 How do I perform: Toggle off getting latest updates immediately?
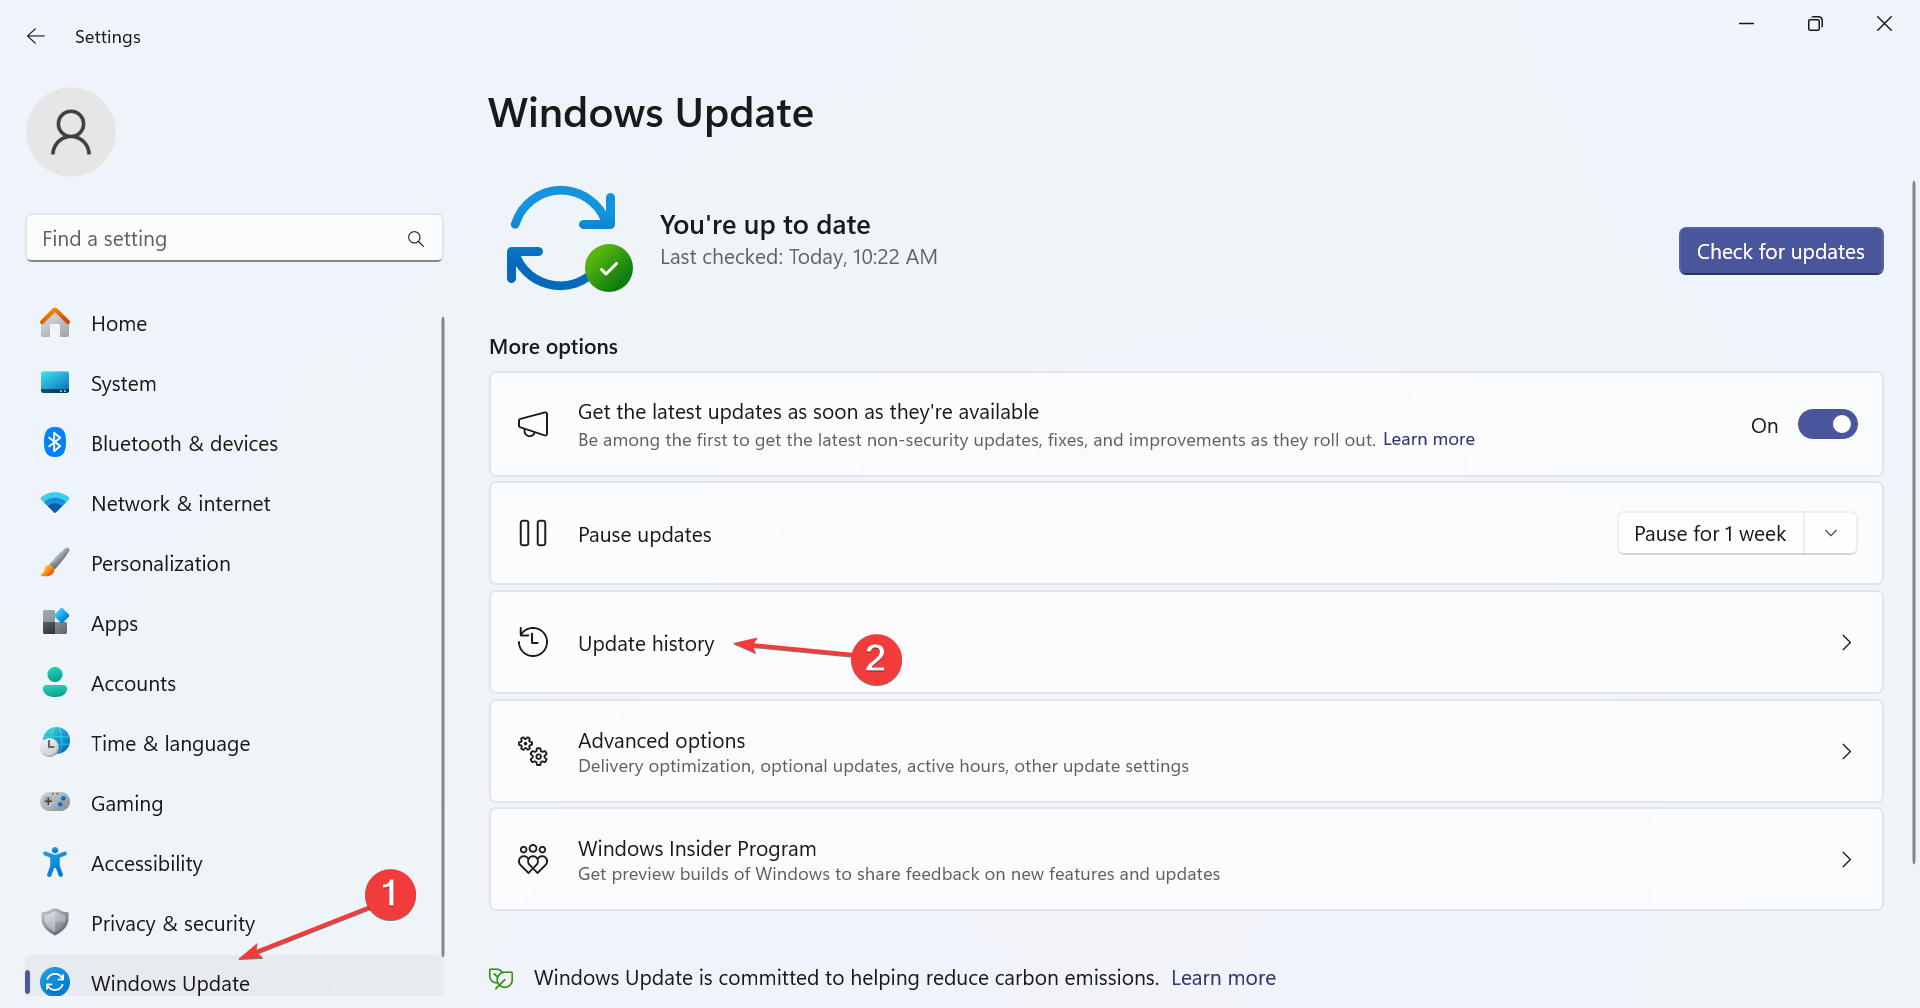1828,424
